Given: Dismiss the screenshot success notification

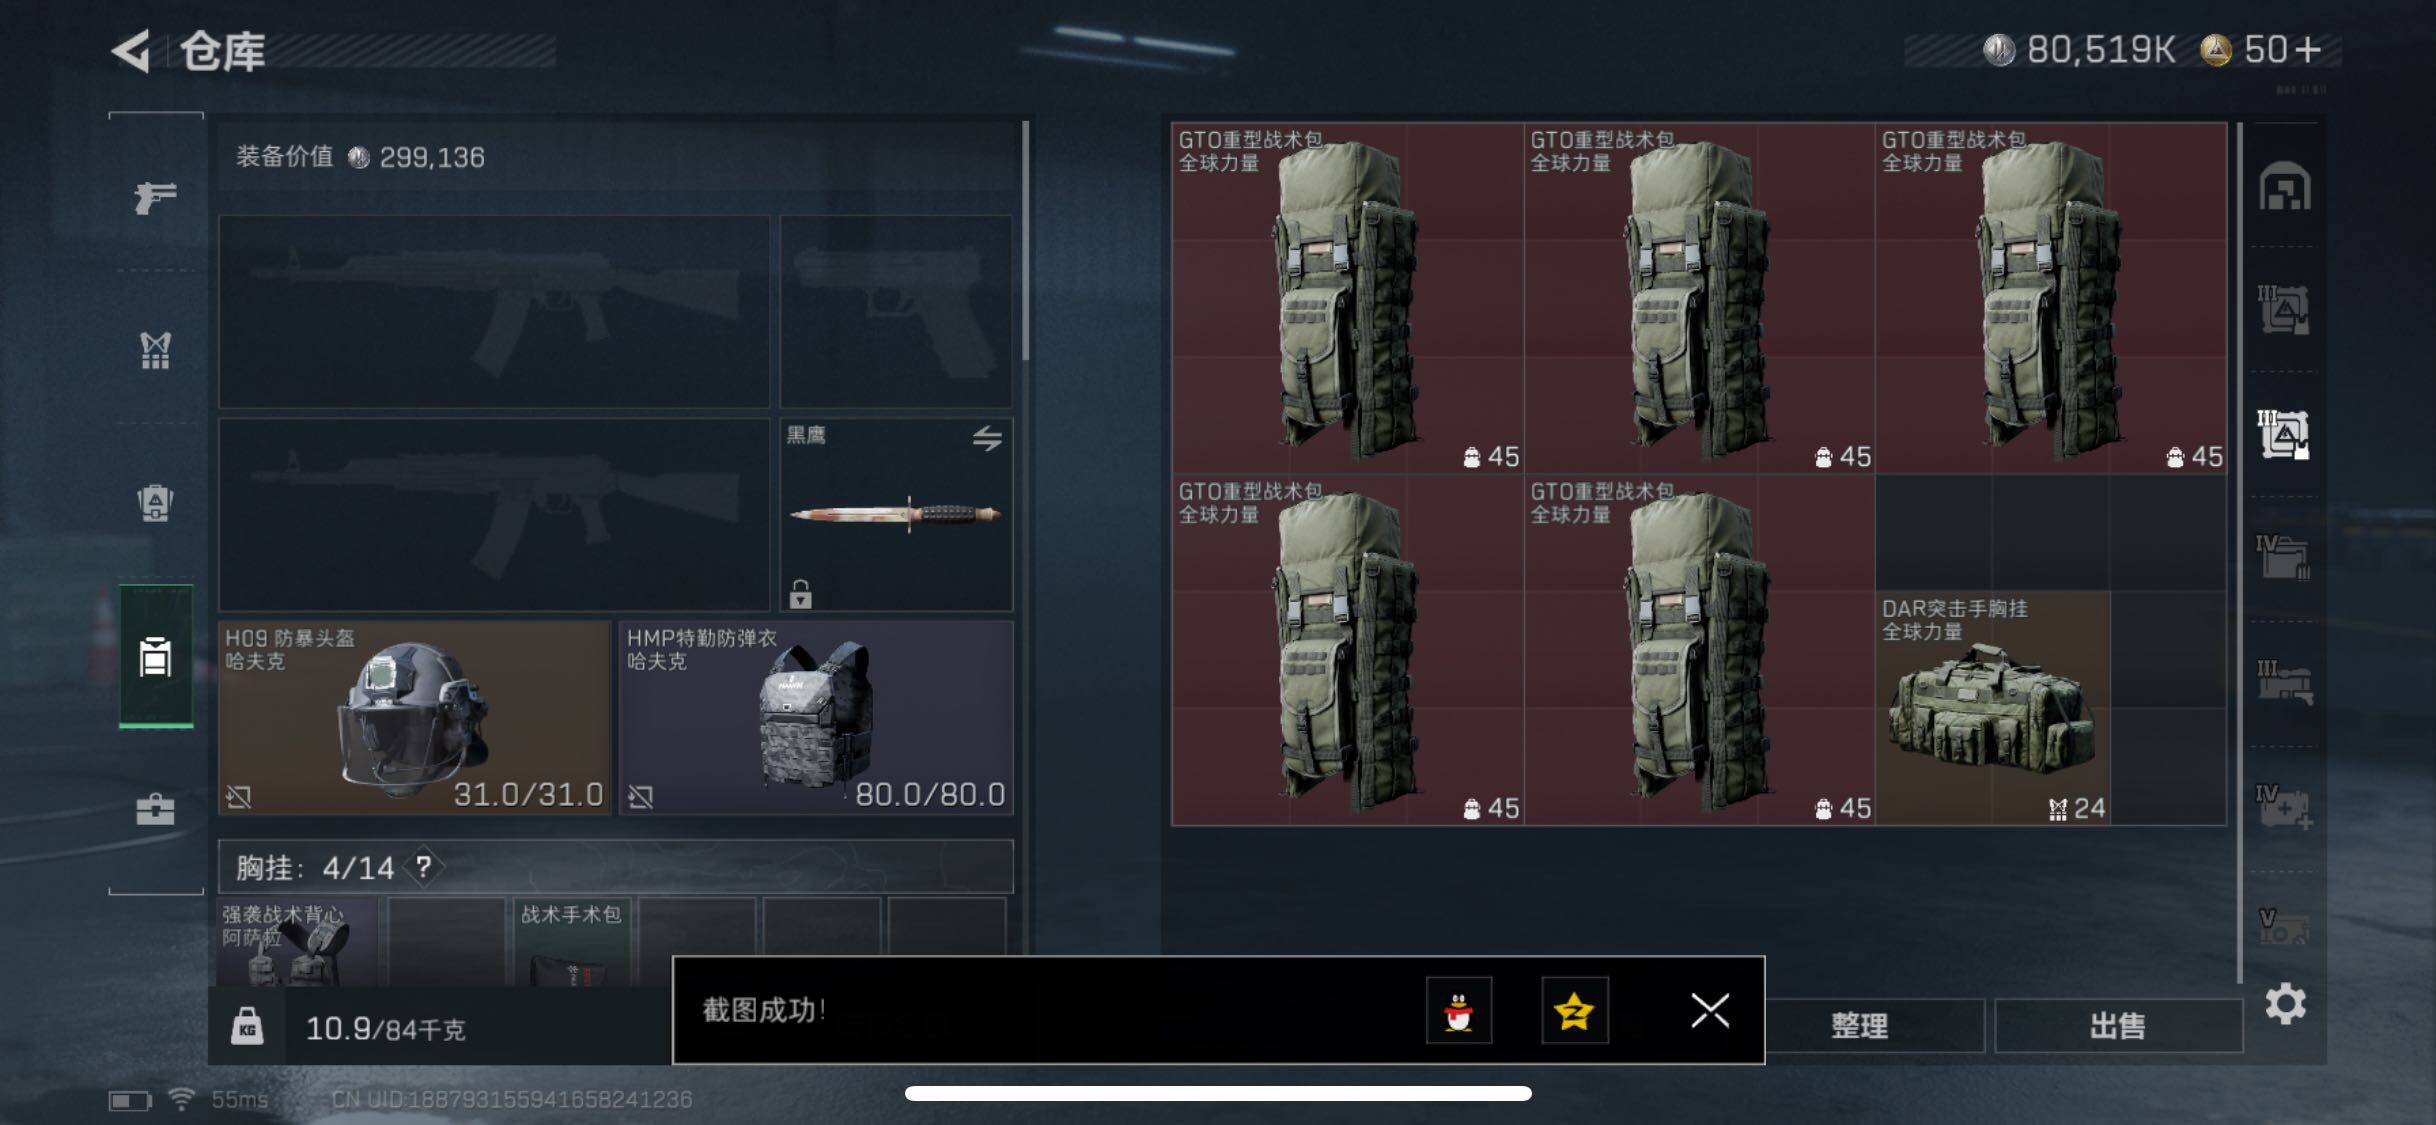Looking at the screenshot, I should [x=1710, y=1010].
